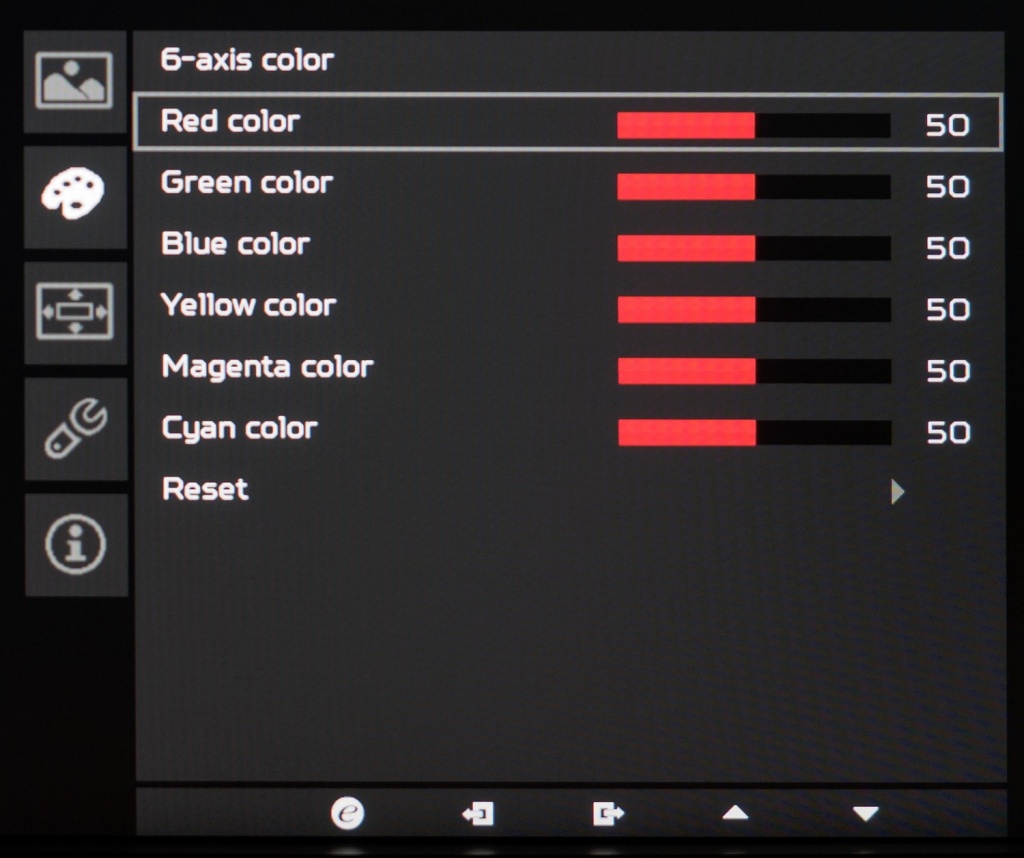
Task: Click the Magenta color slider bar
Action: pyautogui.click(x=753, y=371)
